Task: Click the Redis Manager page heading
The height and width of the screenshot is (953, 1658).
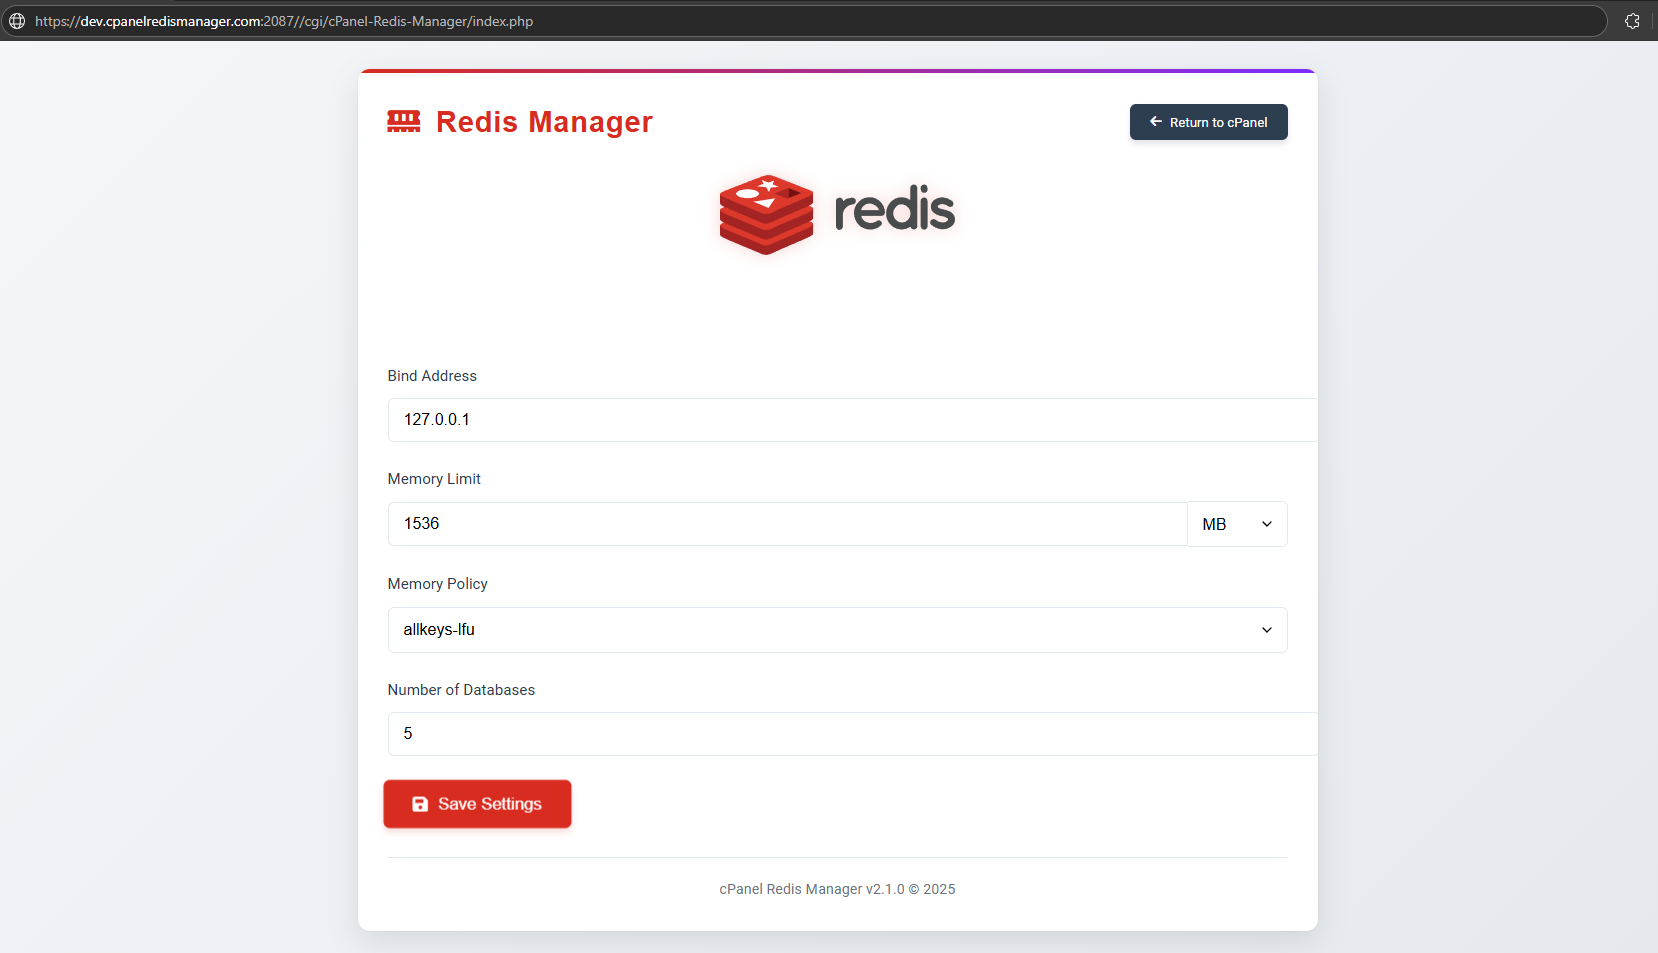Action: click(544, 122)
